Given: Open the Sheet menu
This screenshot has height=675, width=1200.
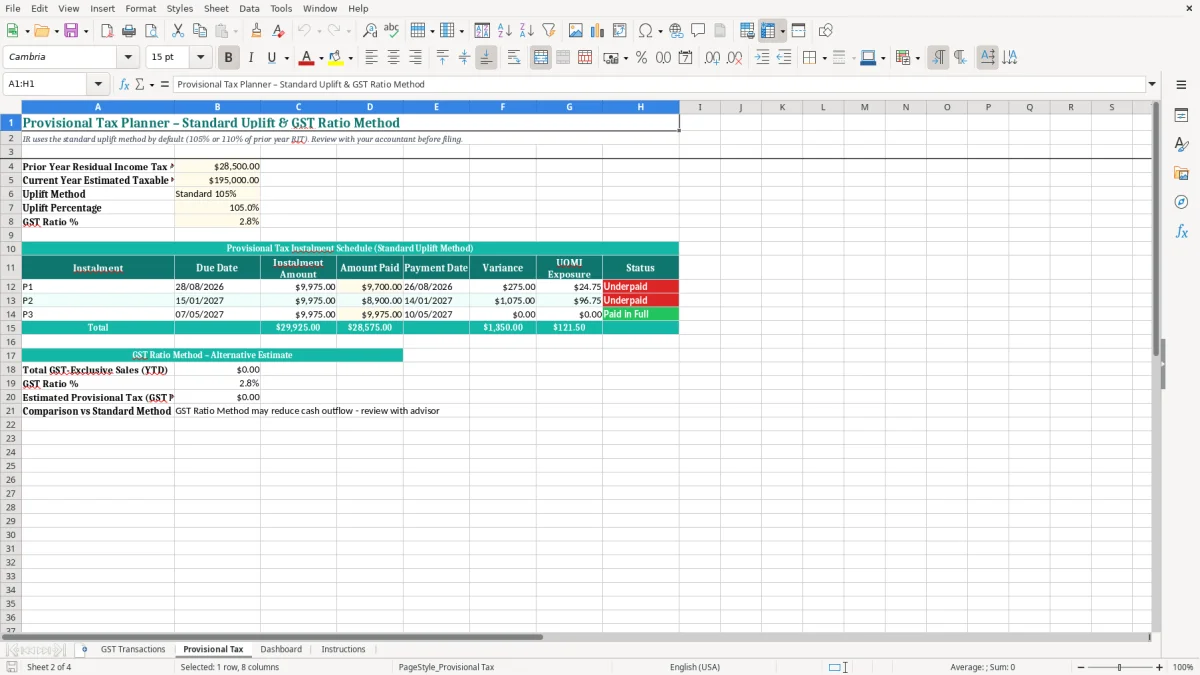Looking at the screenshot, I should [216, 8].
